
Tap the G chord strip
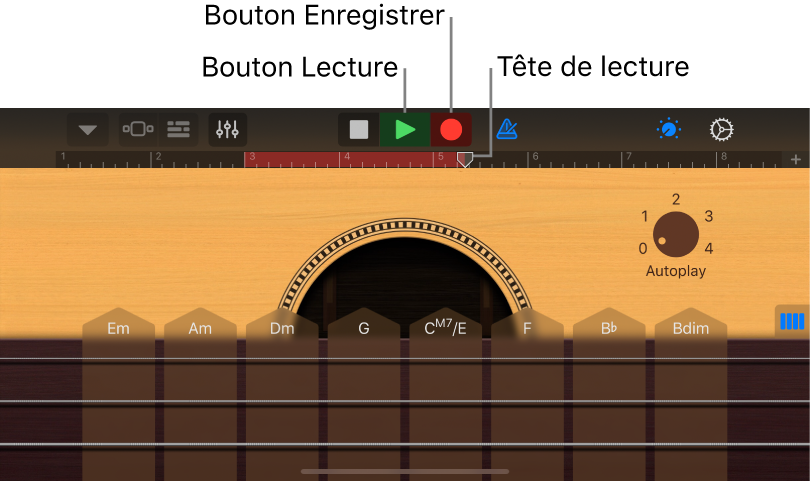point(364,393)
